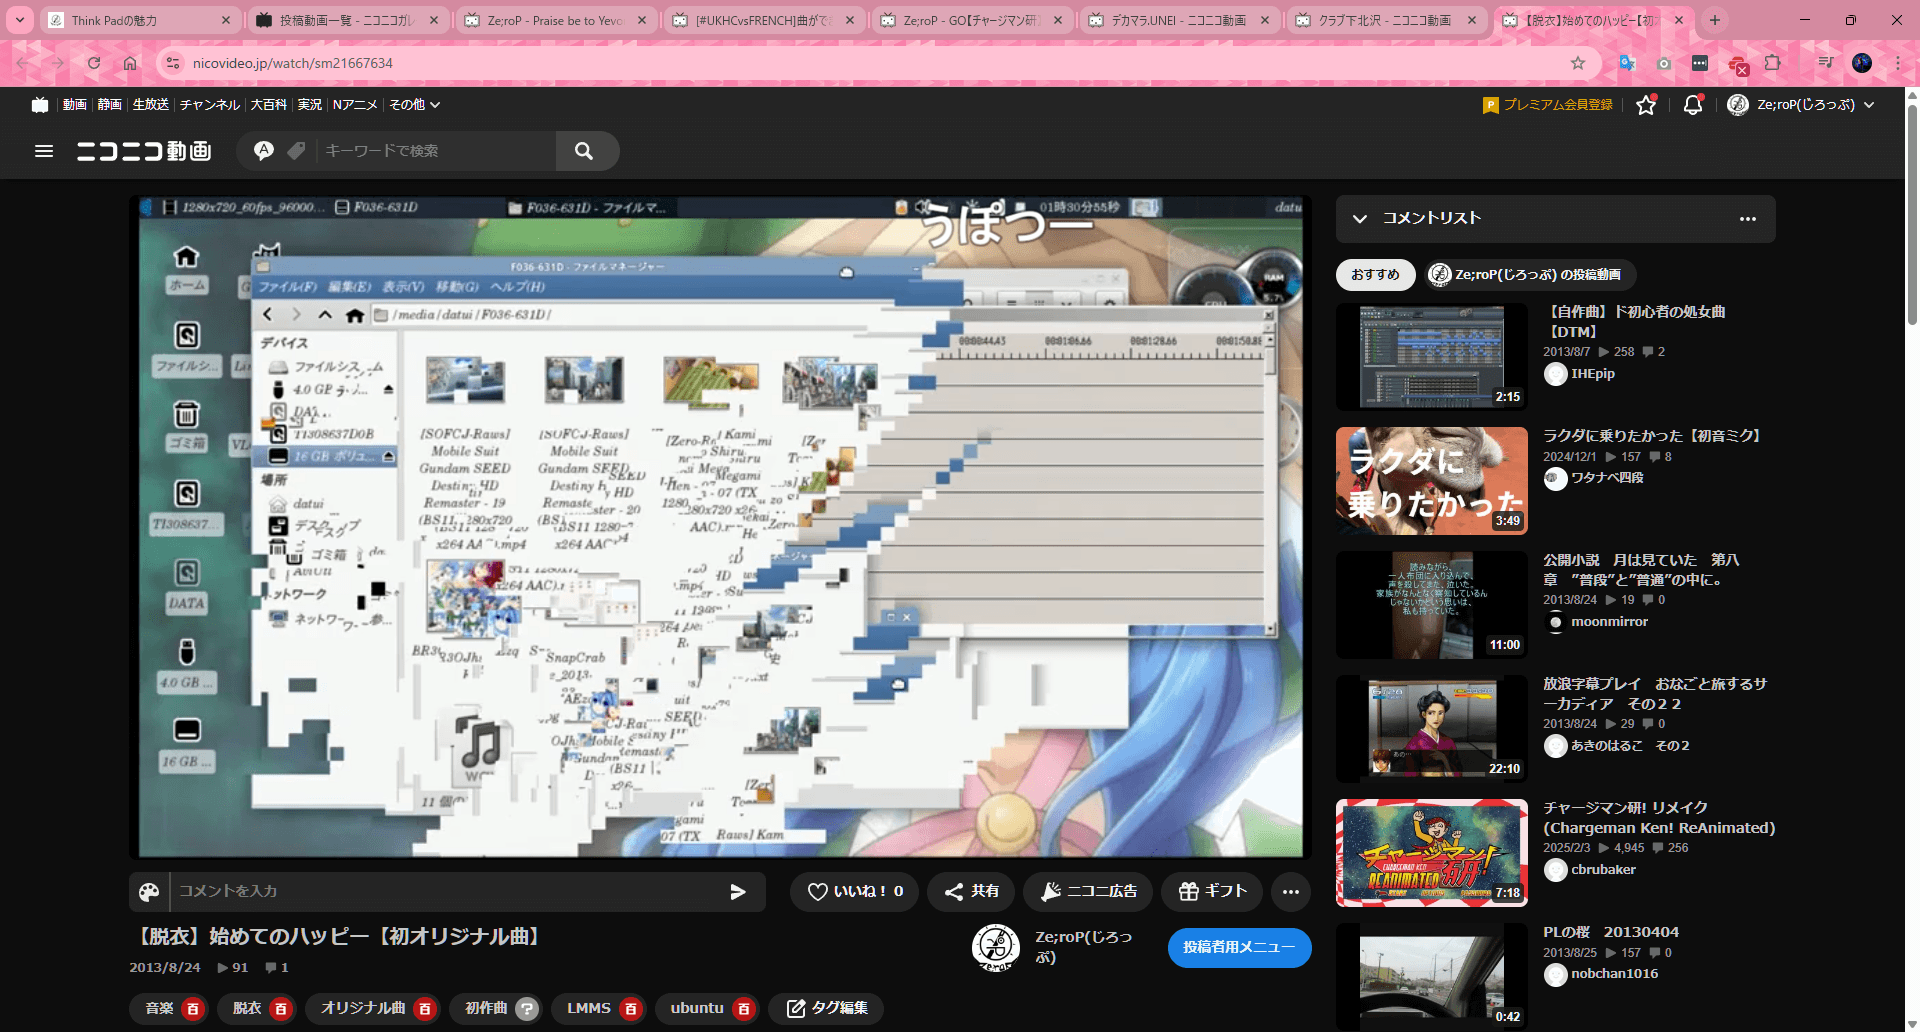Image resolution: width=1920 pixels, height=1032 pixels.
Task: Bookmark this page with the star
Action: click(1578, 63)
